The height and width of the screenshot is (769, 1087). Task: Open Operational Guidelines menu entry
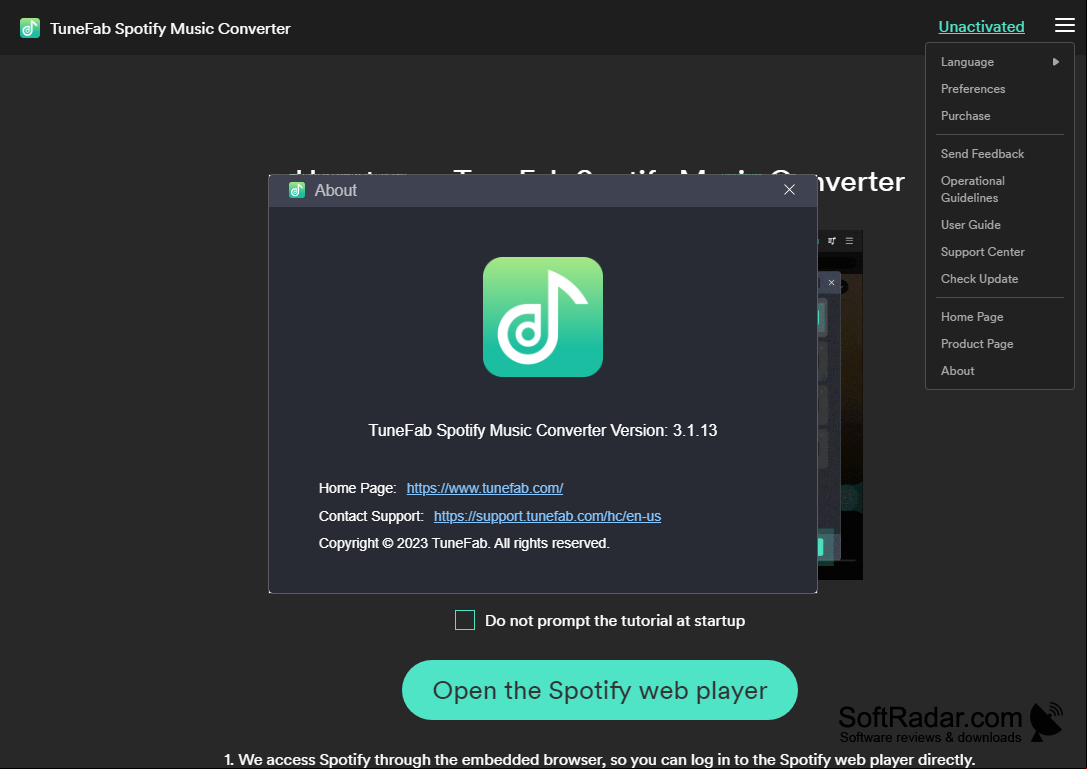pos(1000,189)
